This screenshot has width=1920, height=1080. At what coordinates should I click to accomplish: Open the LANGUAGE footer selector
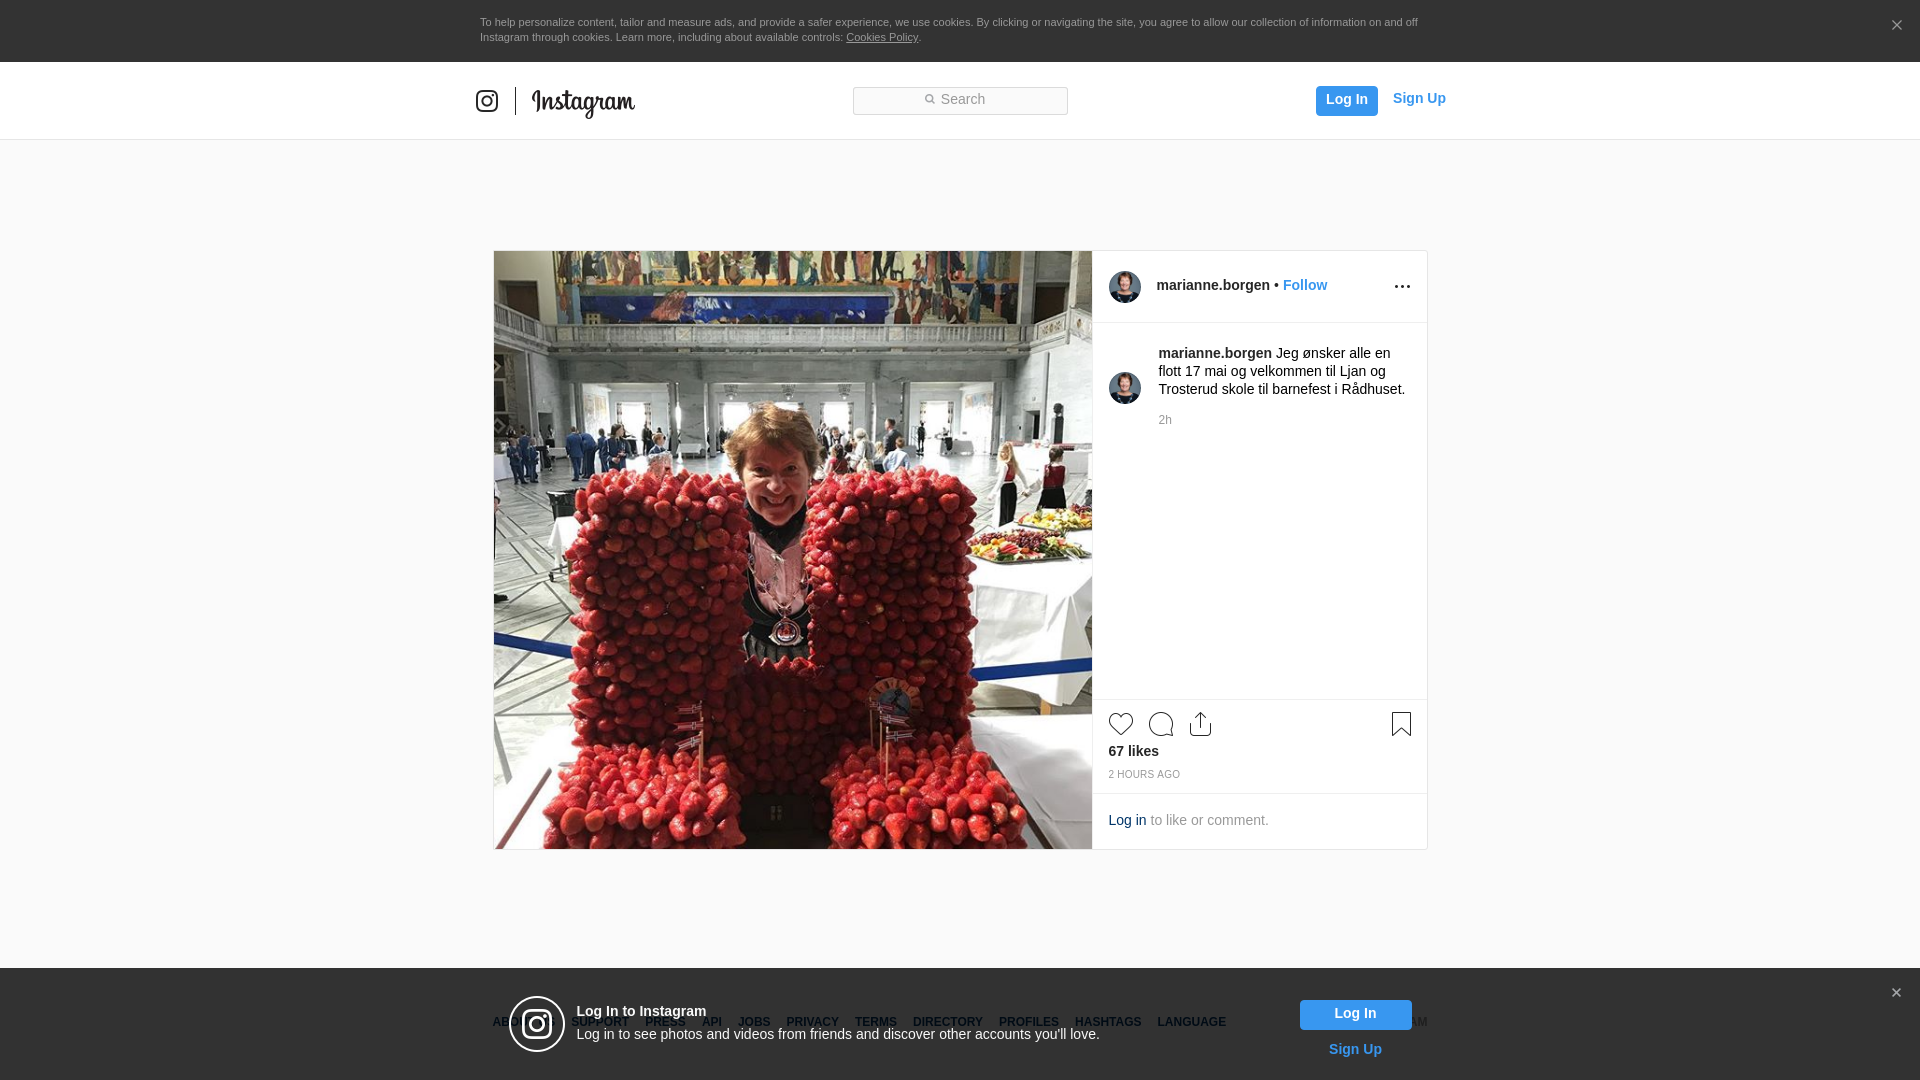pos(1192,1022)
